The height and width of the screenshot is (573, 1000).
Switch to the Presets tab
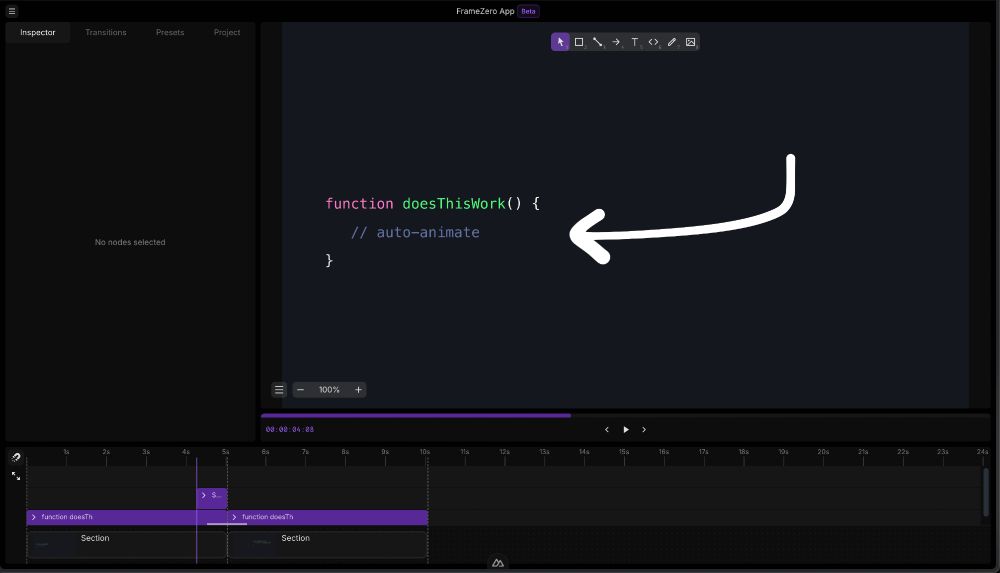(170, 33)
